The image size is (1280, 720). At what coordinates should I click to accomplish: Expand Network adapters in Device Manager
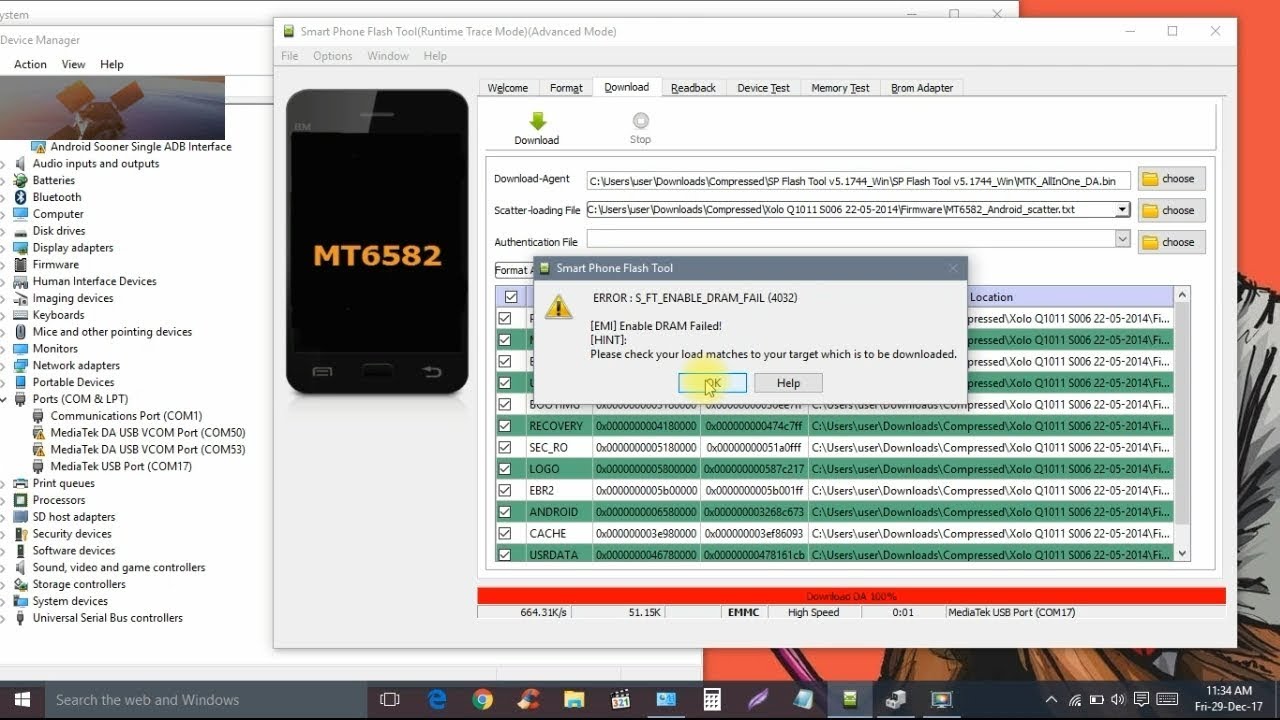point(4,365)
